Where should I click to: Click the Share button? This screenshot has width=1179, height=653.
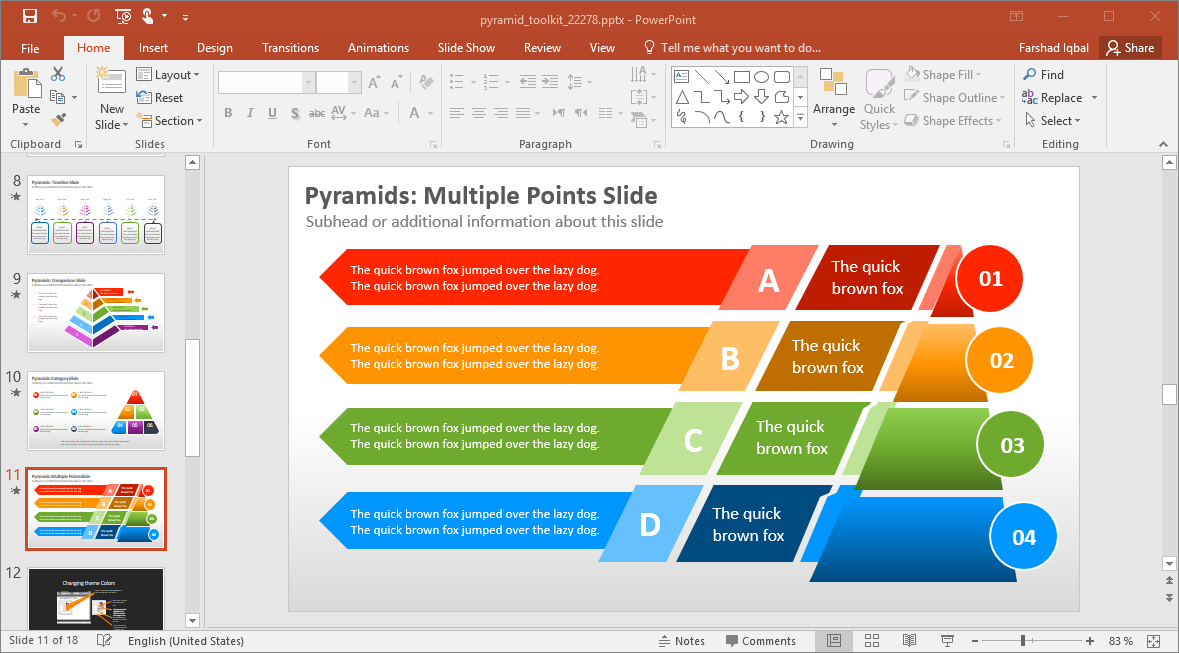[1129, 48]
